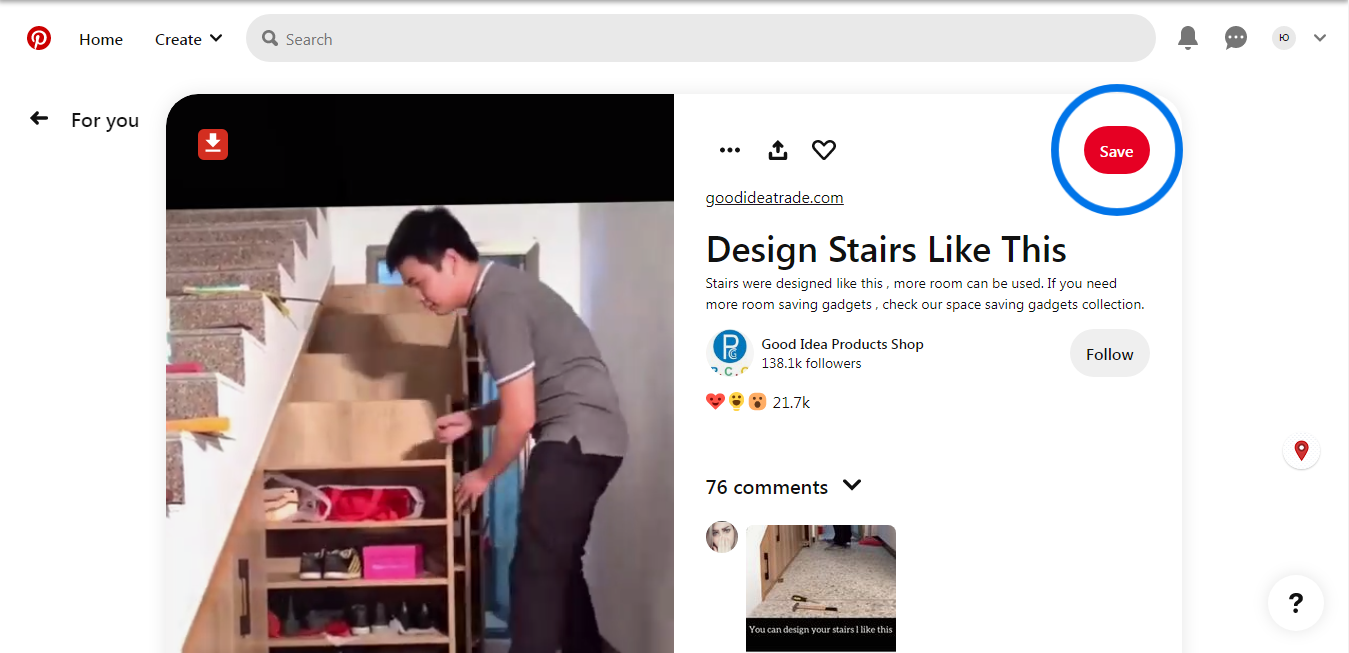Click the back arrow icon

(x=39, y=118)
